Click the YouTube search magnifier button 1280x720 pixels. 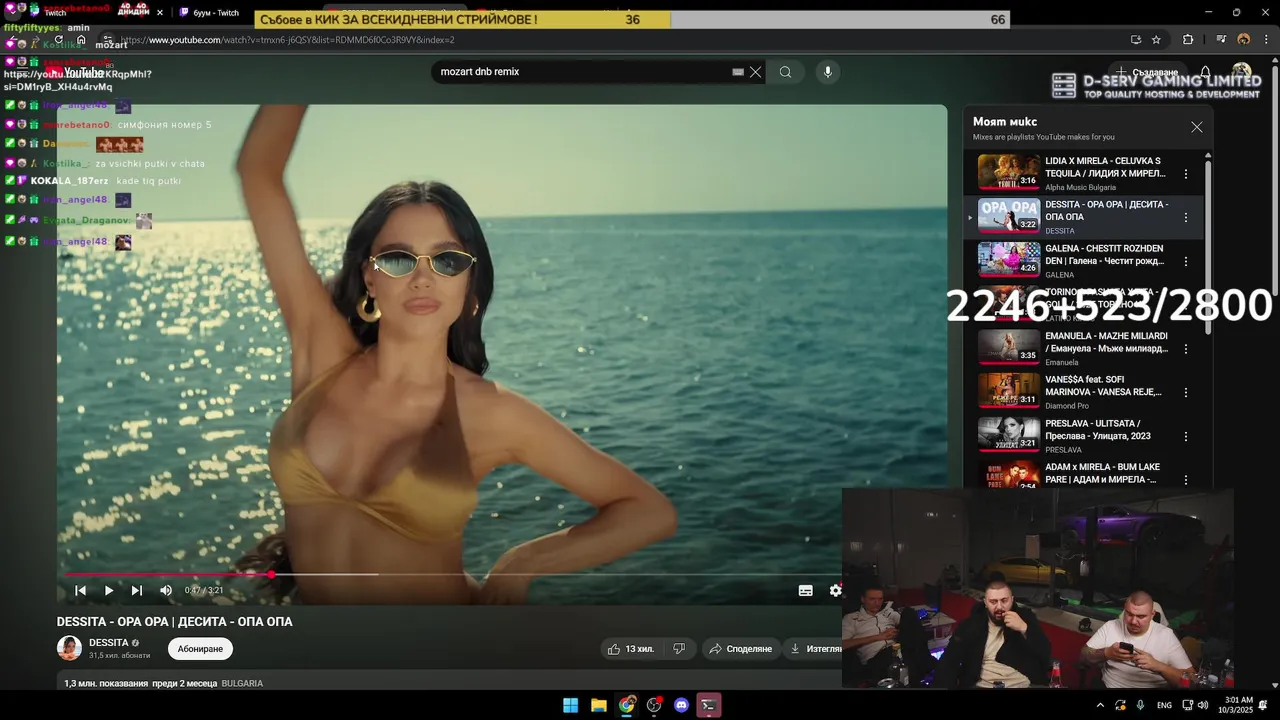[786, 72]
